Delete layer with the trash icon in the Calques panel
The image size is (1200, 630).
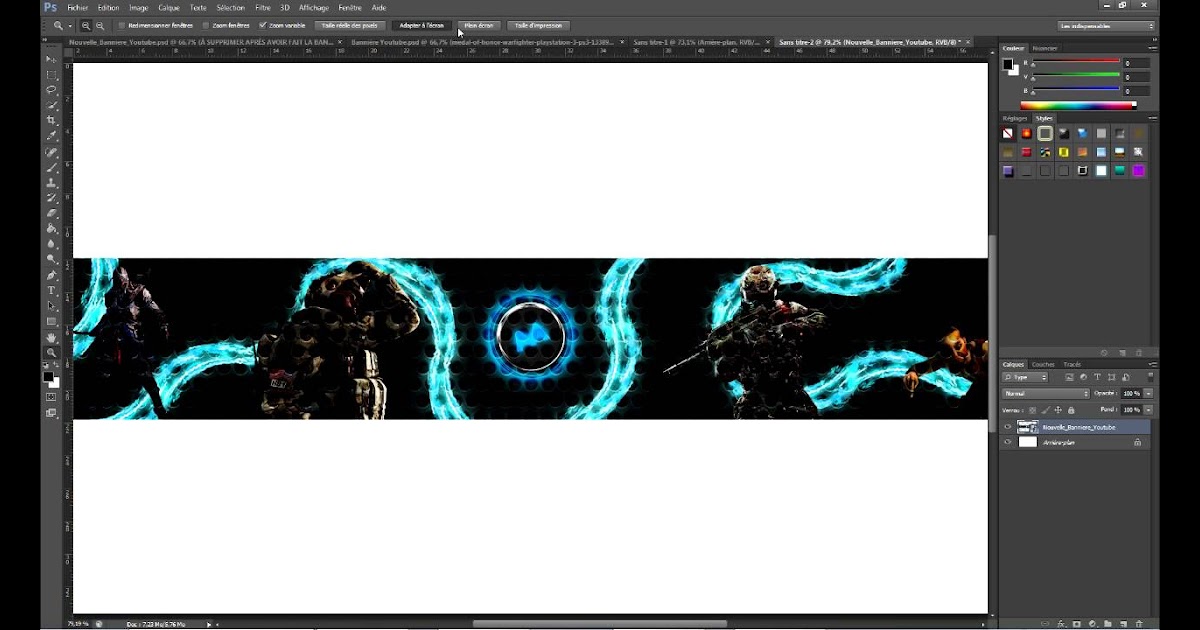[x=1138, y=623]
